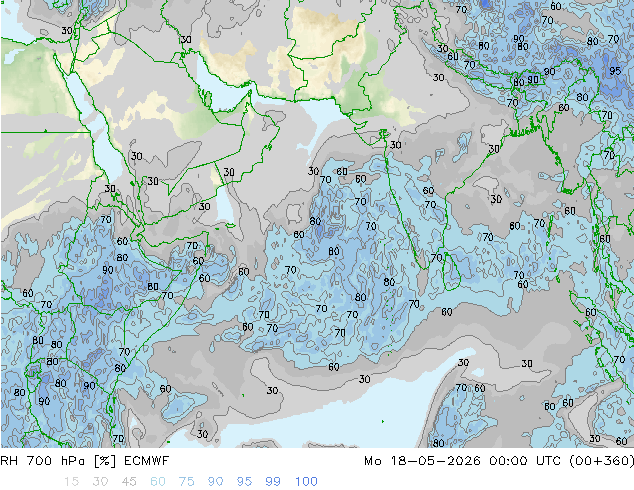Click legend value 60 in the color scale
The image size is (634, 490).
coord(158,482)
